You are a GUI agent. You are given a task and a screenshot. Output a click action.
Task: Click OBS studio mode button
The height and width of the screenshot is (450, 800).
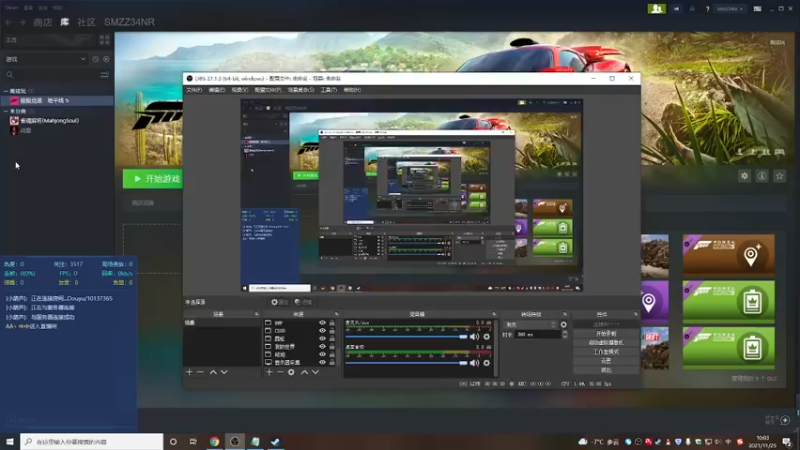coord(606,352)
